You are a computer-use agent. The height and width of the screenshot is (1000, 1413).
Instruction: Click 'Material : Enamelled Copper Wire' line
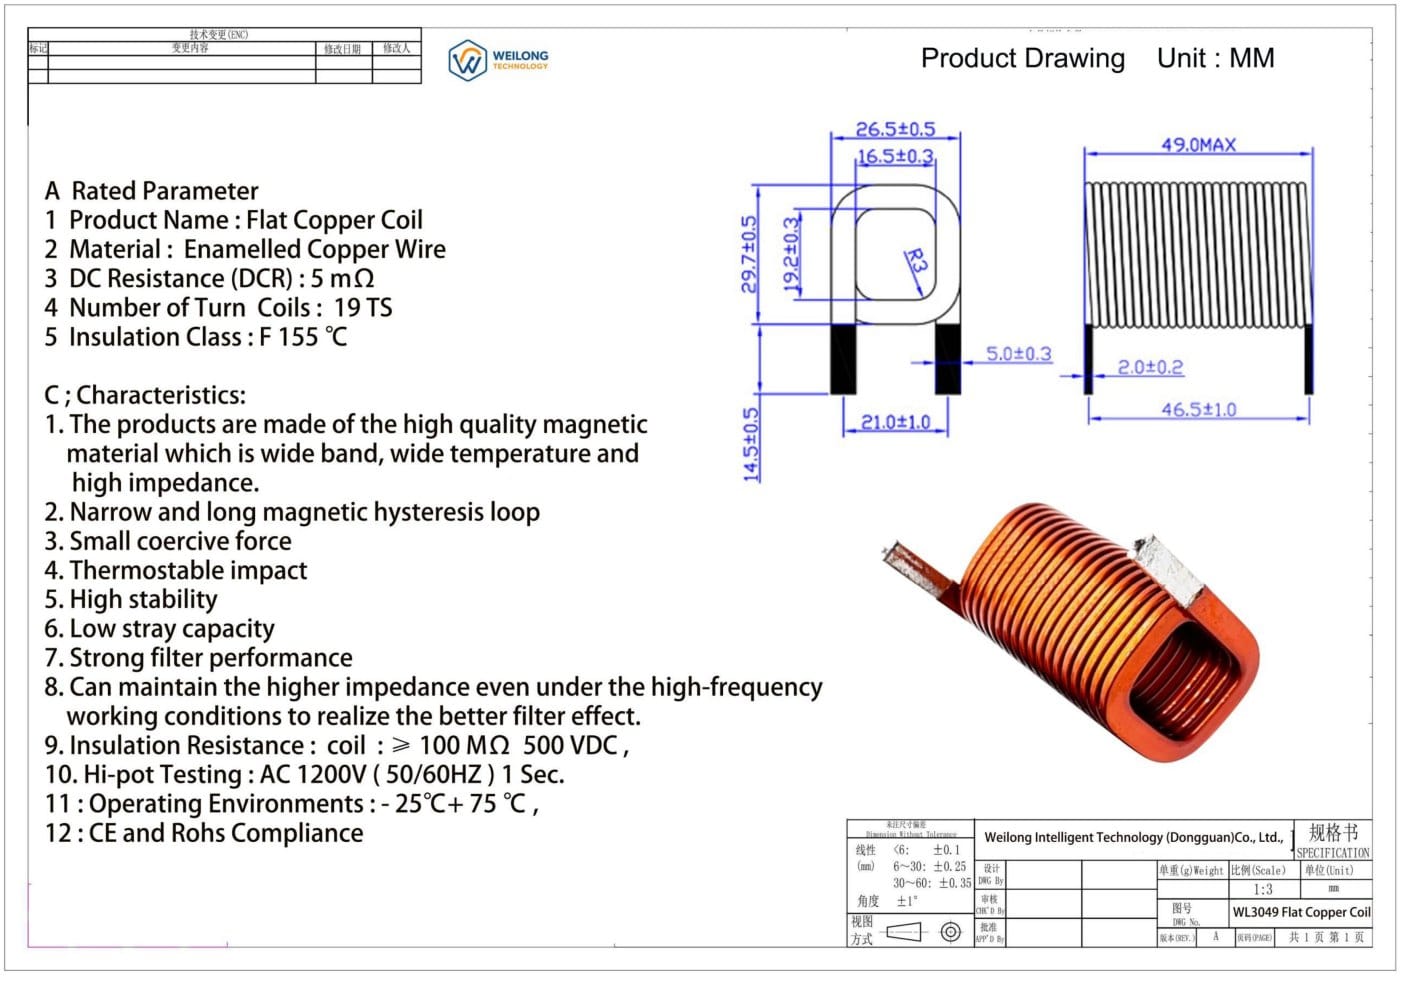click(245, 249)
